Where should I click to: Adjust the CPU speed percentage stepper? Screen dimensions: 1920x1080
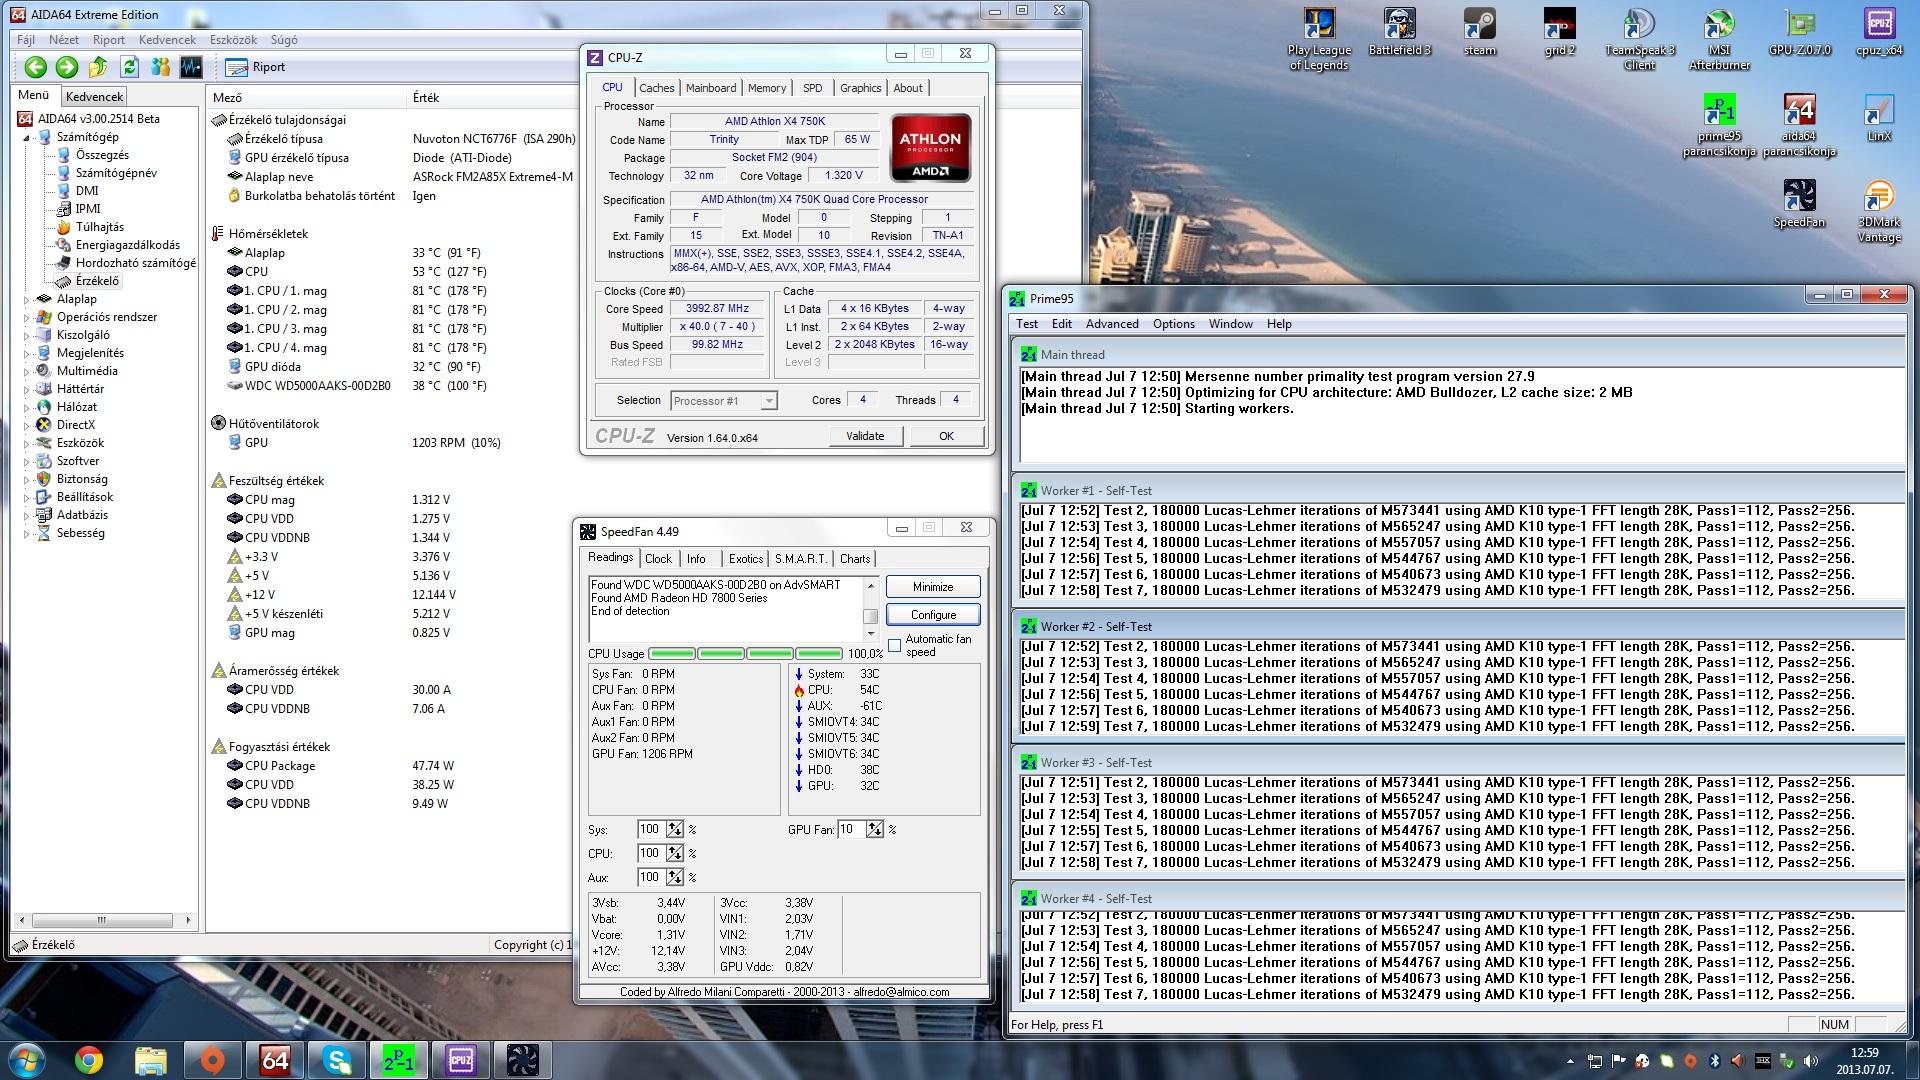pos(675,853)
